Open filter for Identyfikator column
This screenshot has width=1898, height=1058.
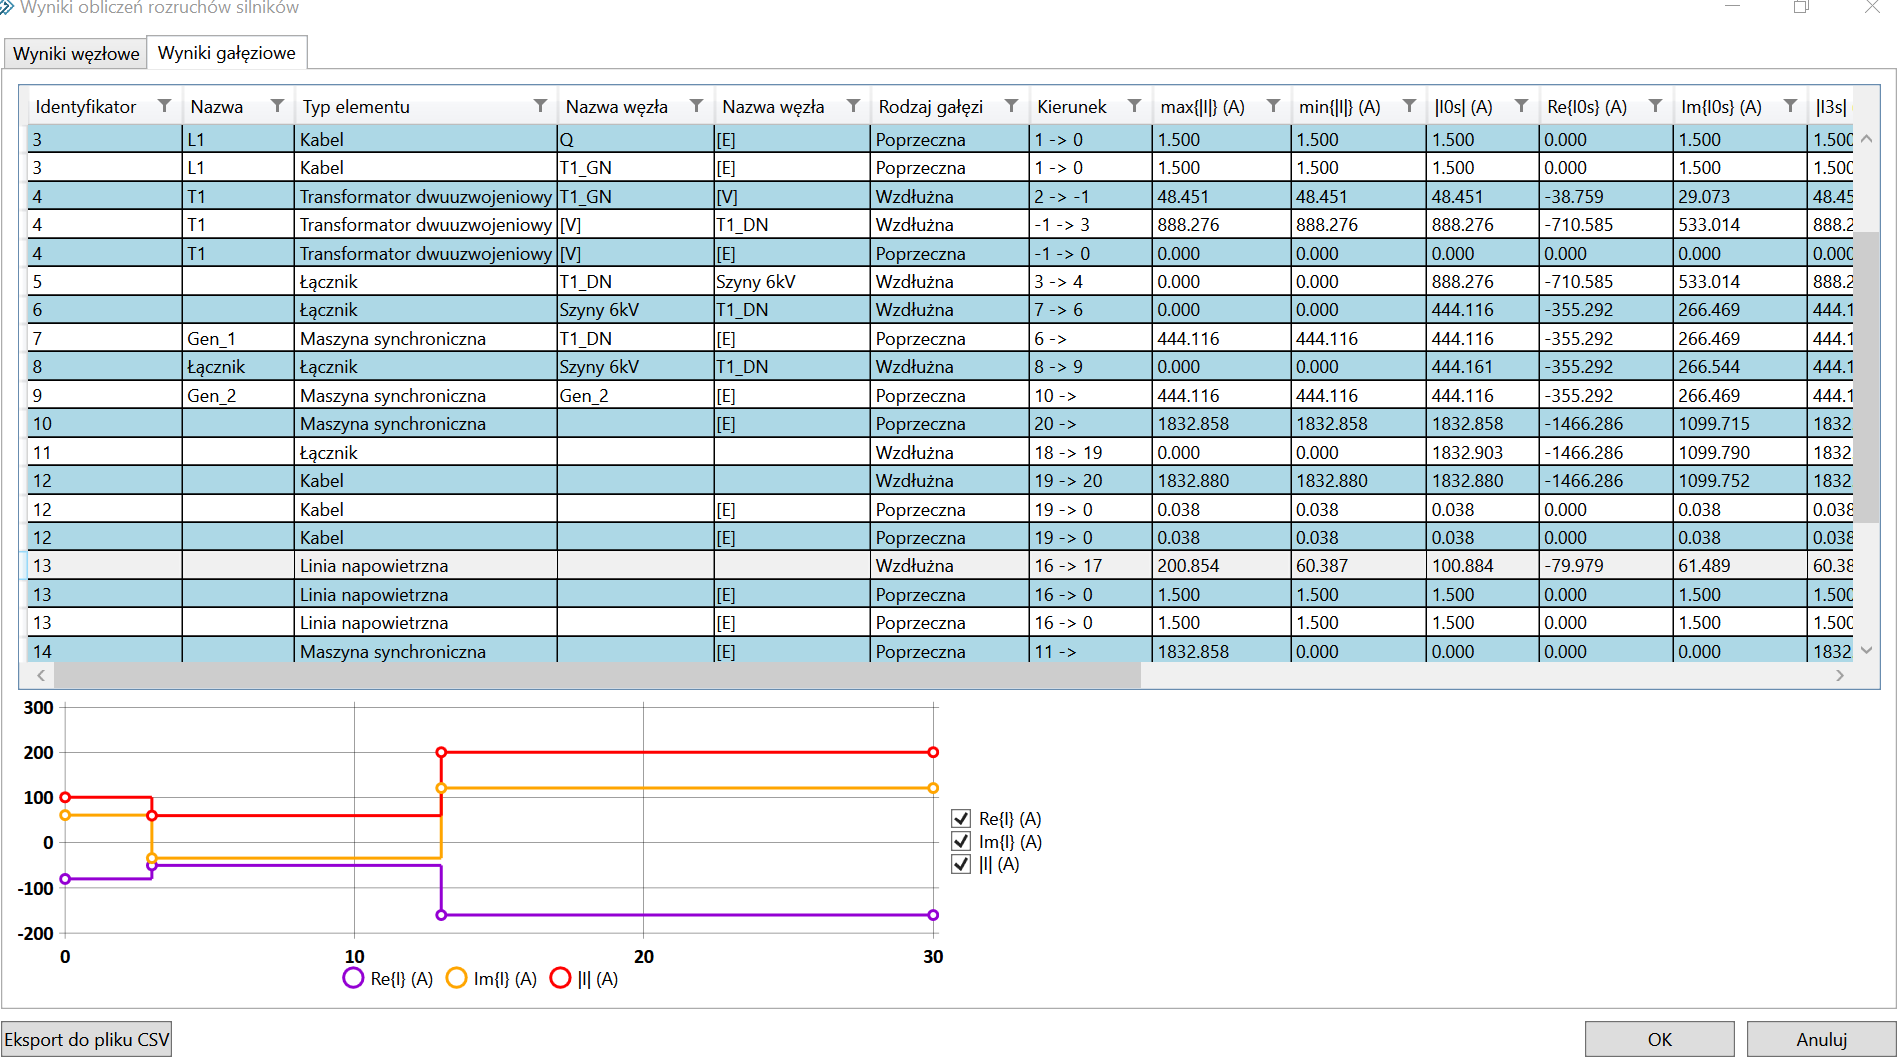164,106
